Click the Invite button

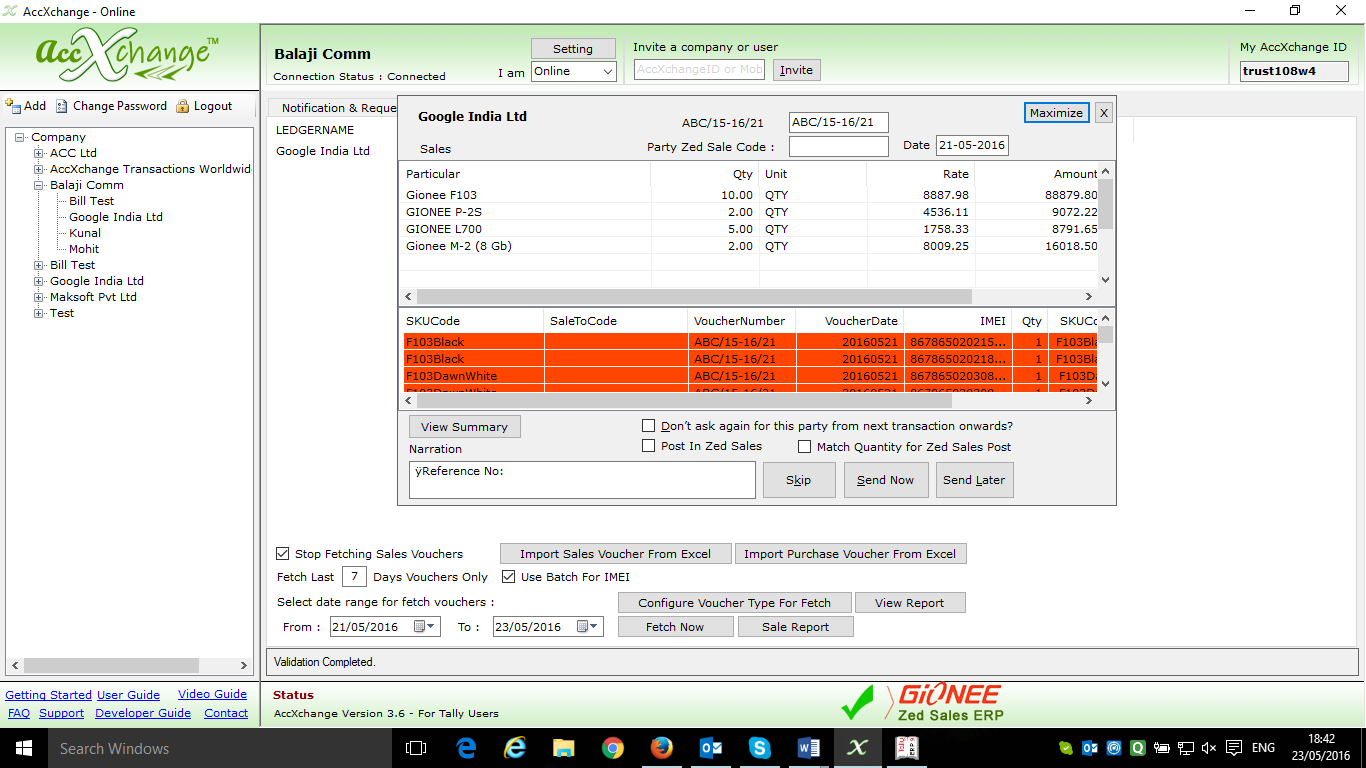pos(796,70)
